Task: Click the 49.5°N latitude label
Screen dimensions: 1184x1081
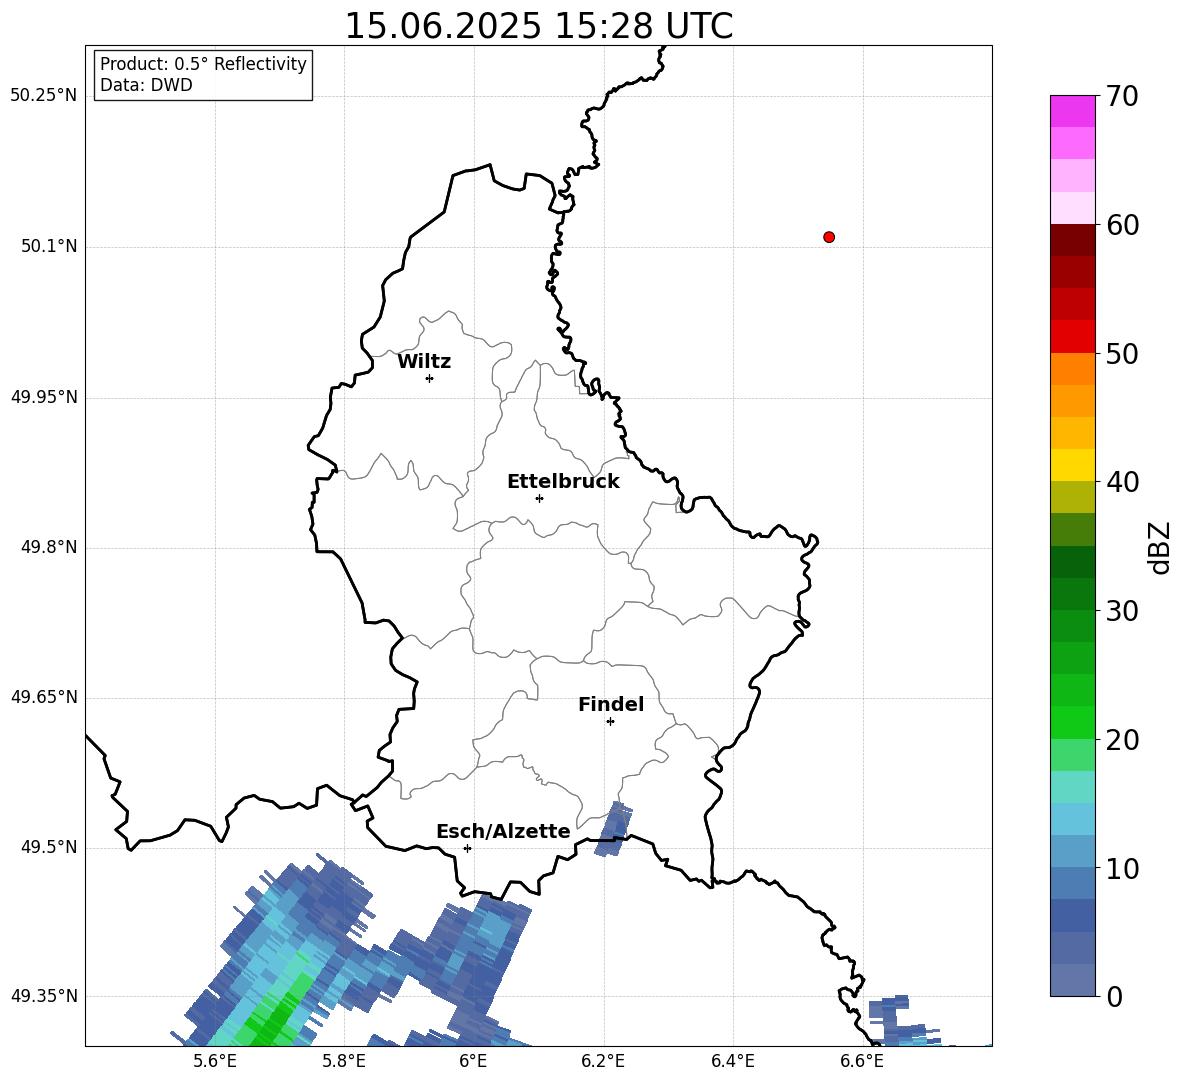Action: click(x=49, y=847)
